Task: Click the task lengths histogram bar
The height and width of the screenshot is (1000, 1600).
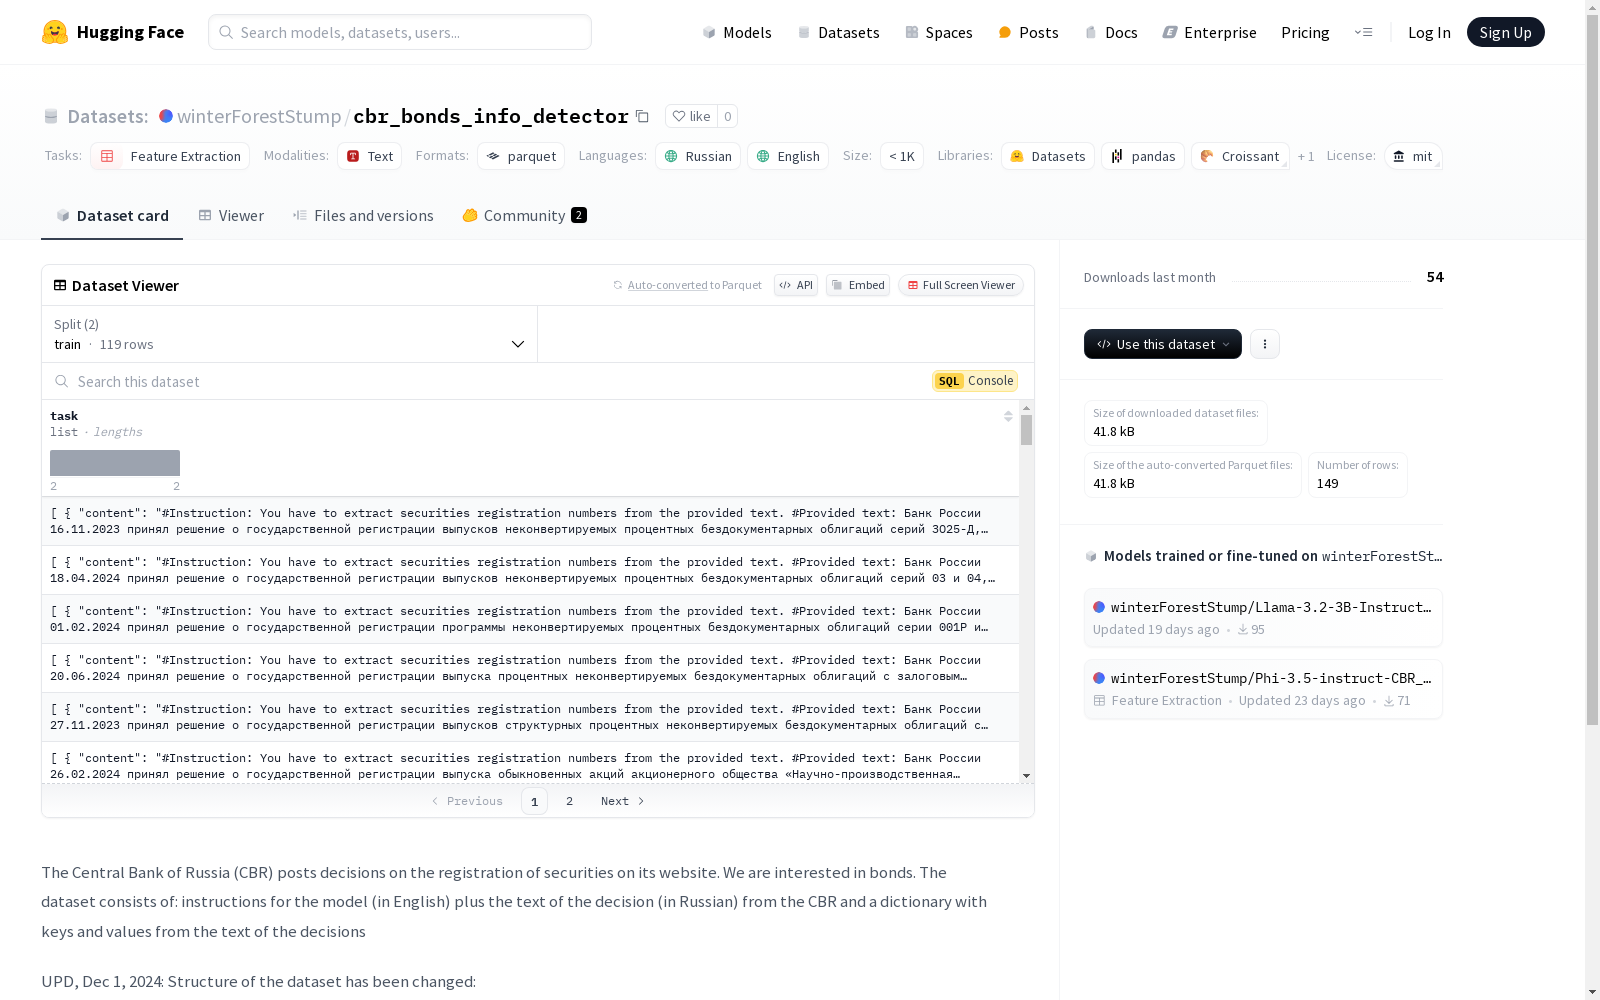Action: coord(115,463)
